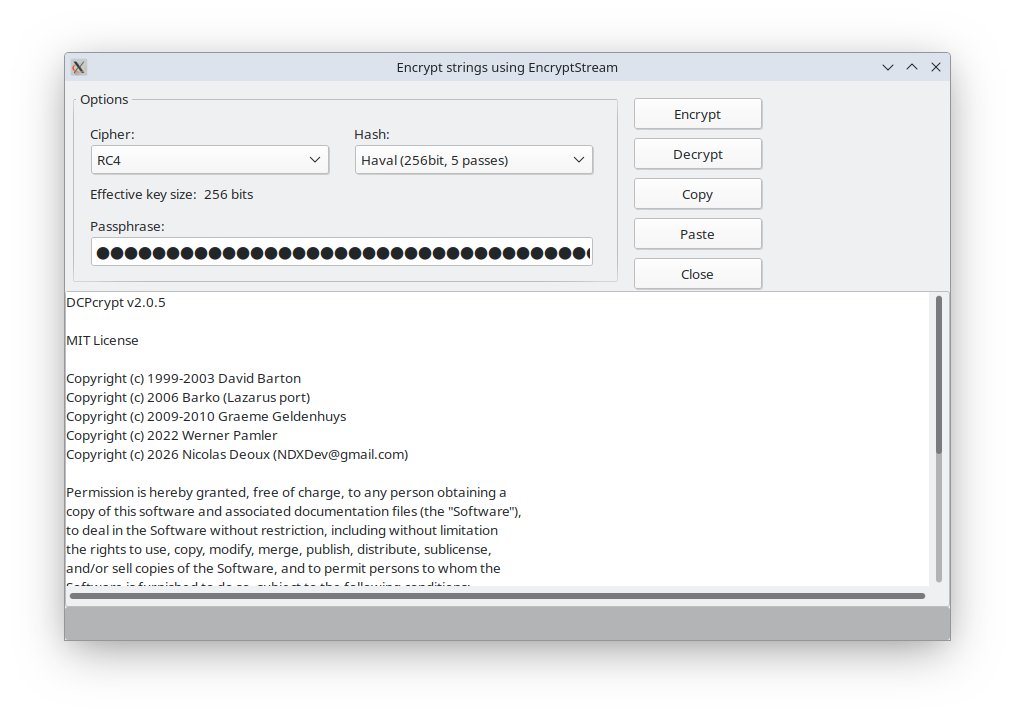Click the 'to deal in the Software' line

pos(282,531)
